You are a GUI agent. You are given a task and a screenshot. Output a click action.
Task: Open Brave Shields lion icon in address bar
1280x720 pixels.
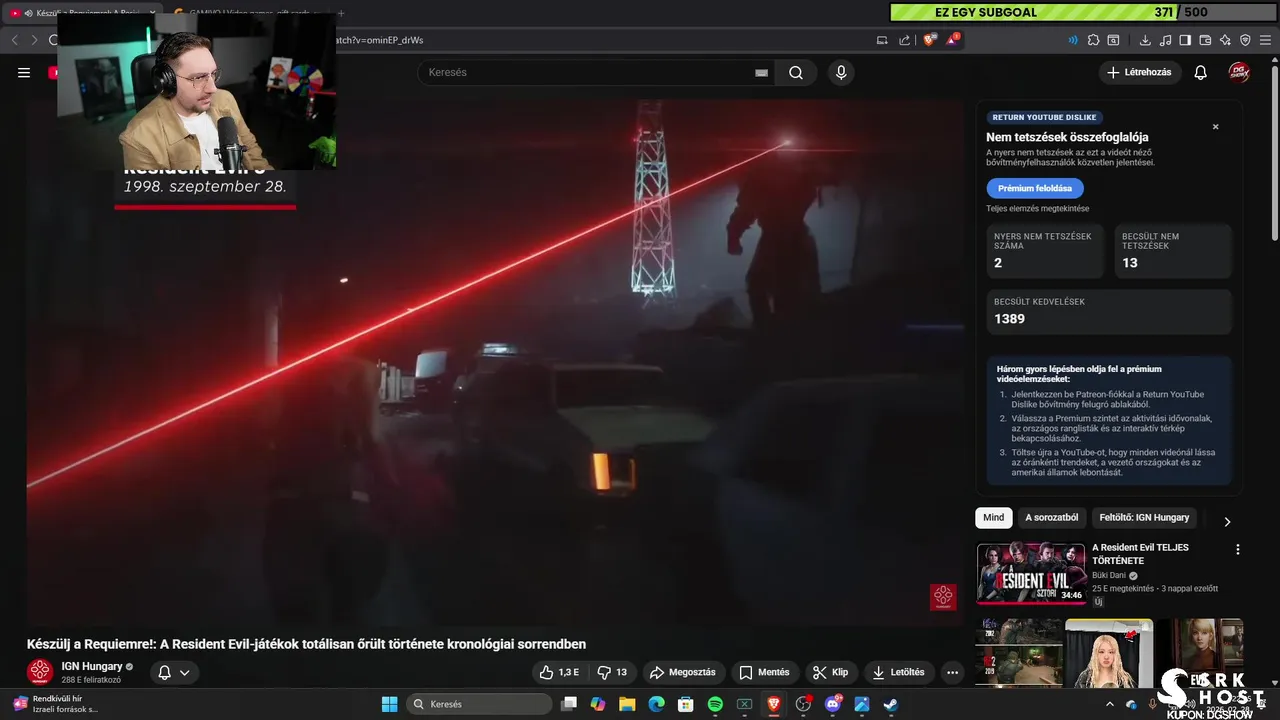(x=929, y=40)
